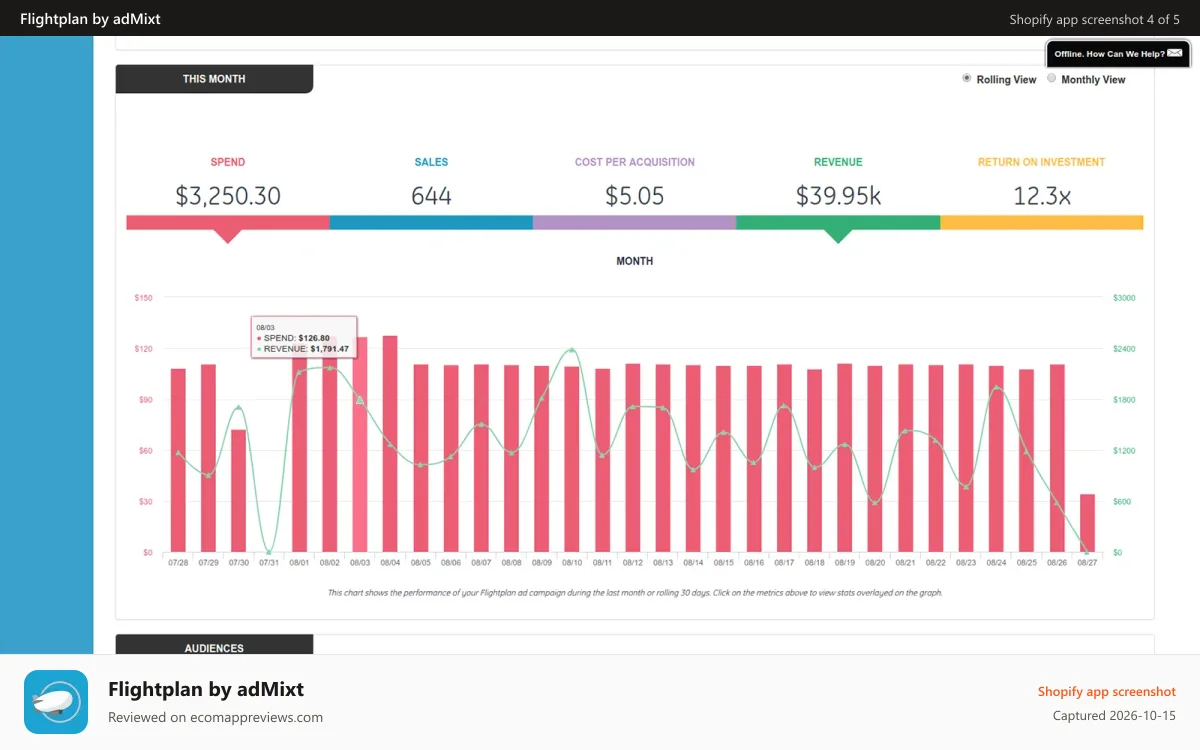1200x750 pixels.
Task: Click the MONTH chart title
Action: 635,261
